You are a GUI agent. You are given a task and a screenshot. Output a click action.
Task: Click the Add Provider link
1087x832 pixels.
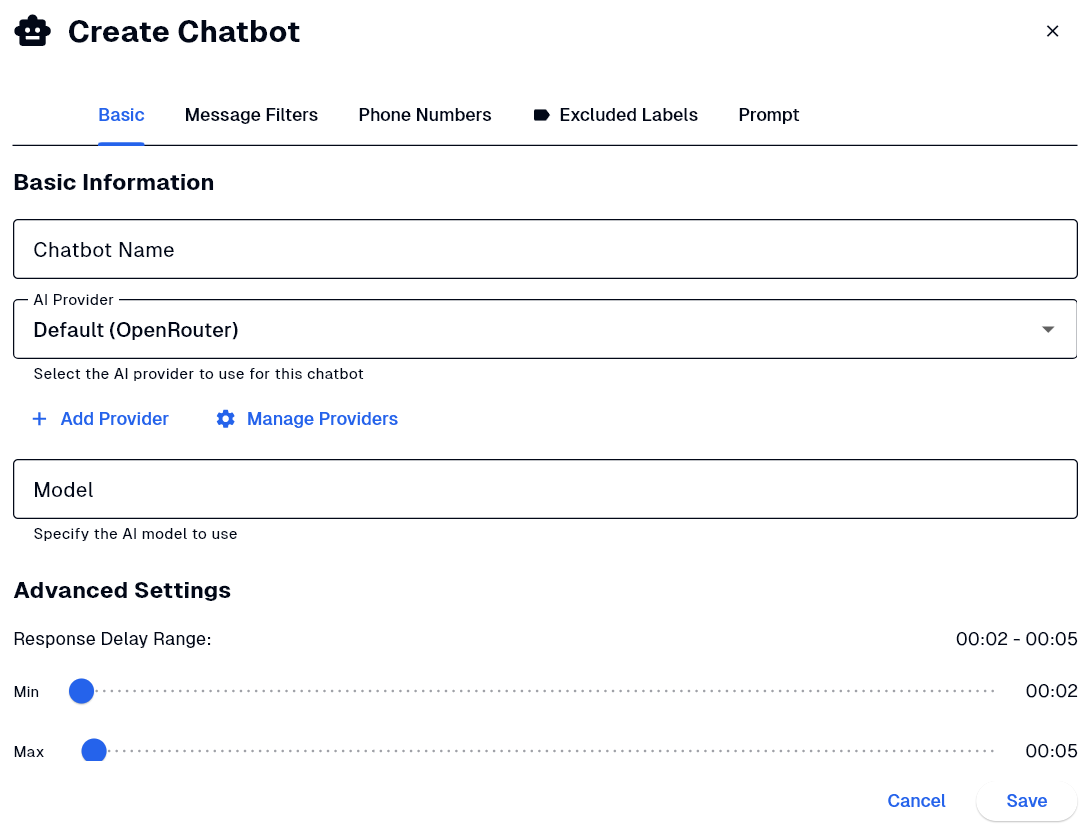101,419
